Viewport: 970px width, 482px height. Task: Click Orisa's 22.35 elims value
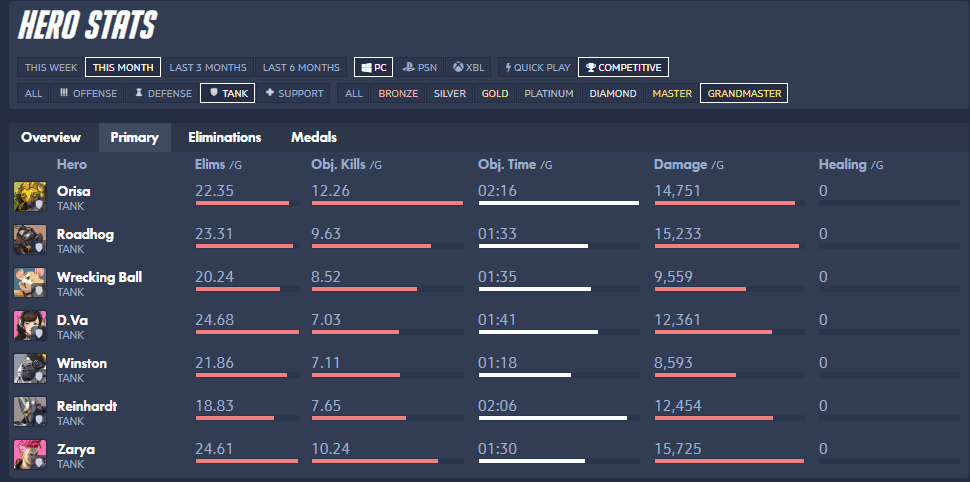pos(214,191)
